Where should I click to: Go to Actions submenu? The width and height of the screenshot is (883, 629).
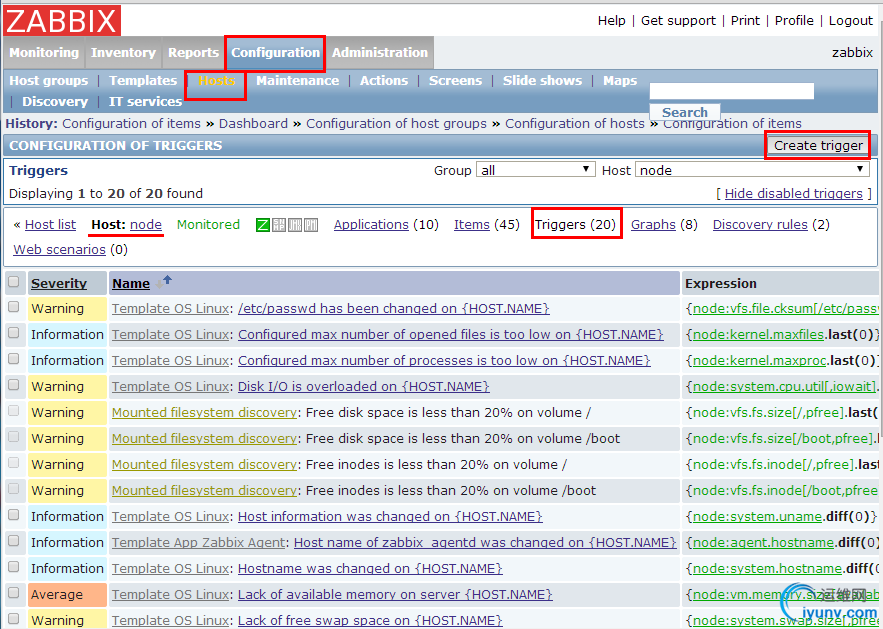coord(384,81)
